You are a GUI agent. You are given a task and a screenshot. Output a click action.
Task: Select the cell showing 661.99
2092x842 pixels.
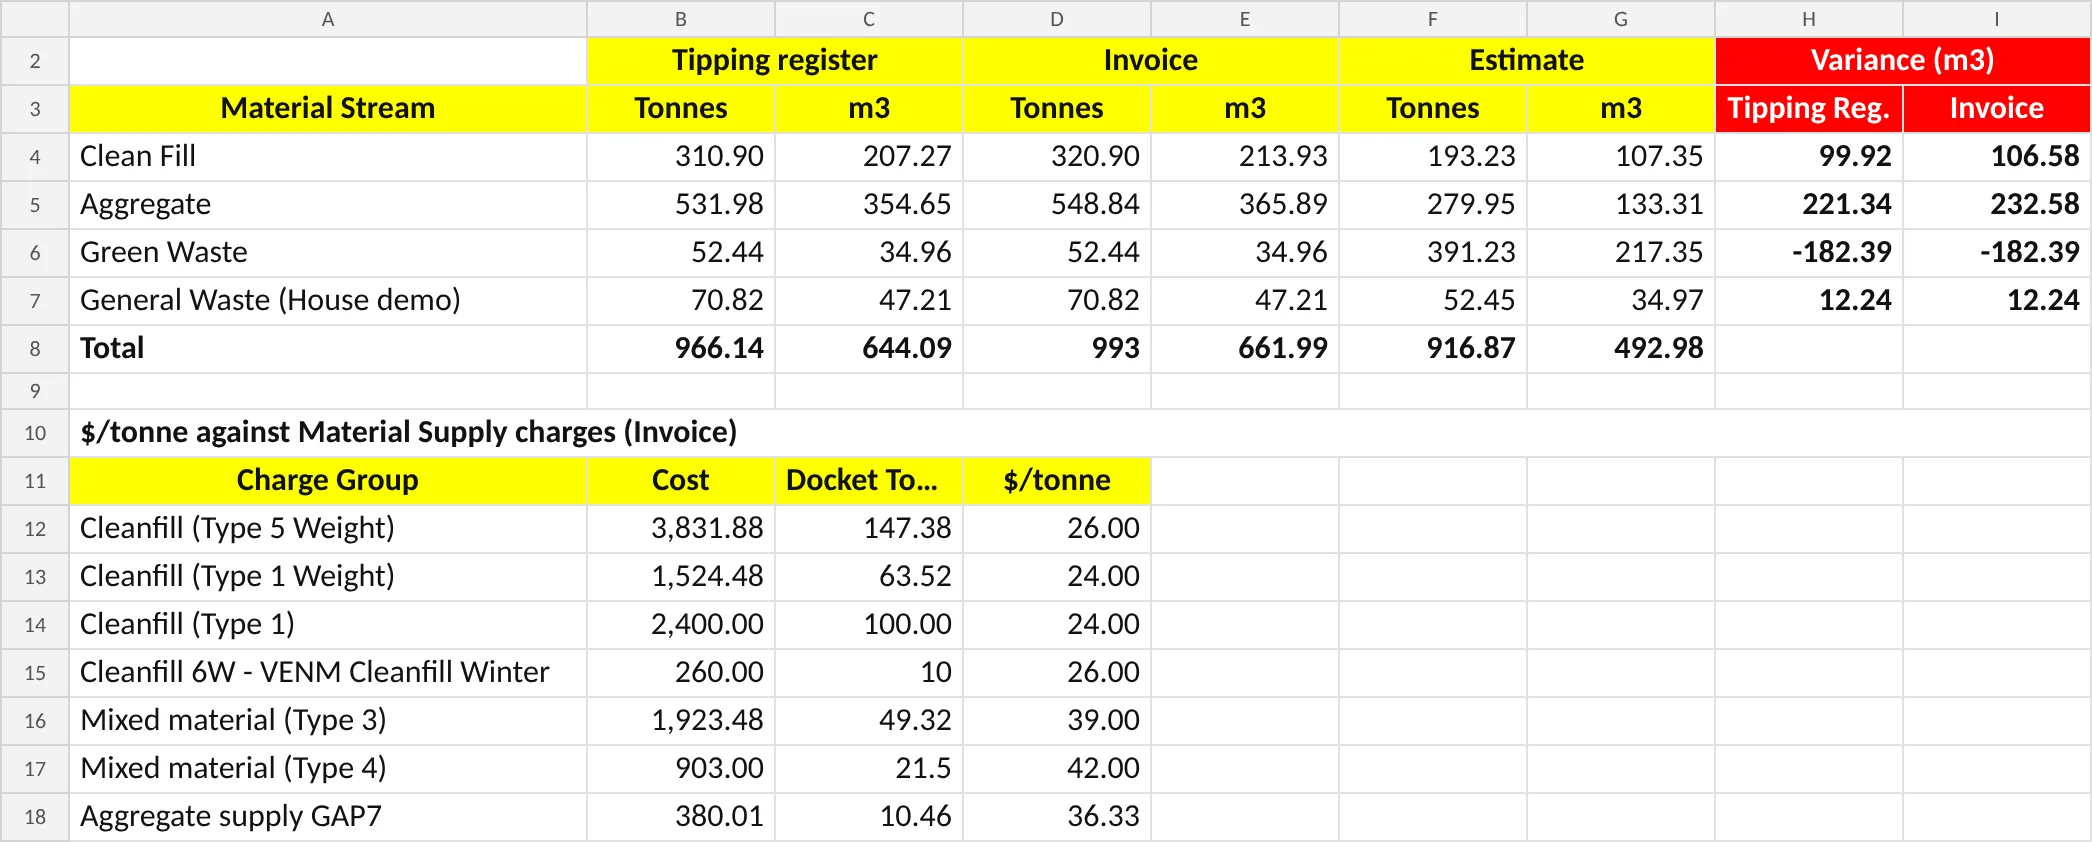tap(1244, 348)
